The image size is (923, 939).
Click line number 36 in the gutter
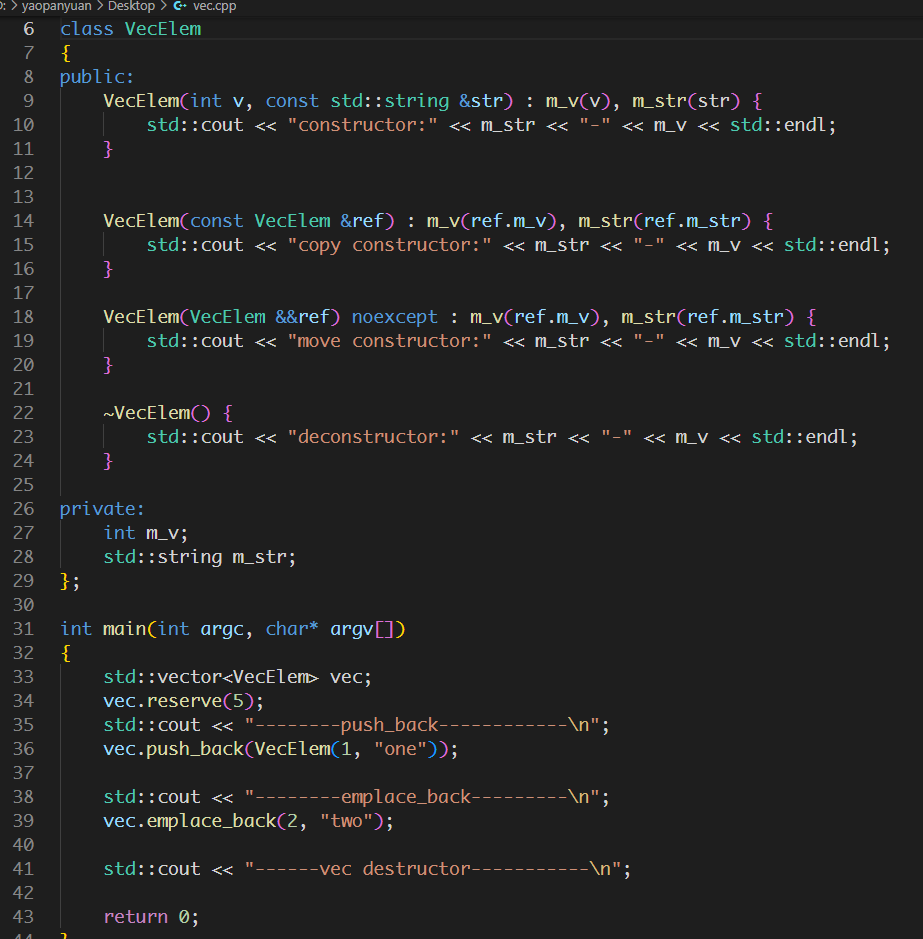click(x=23, y=749)
